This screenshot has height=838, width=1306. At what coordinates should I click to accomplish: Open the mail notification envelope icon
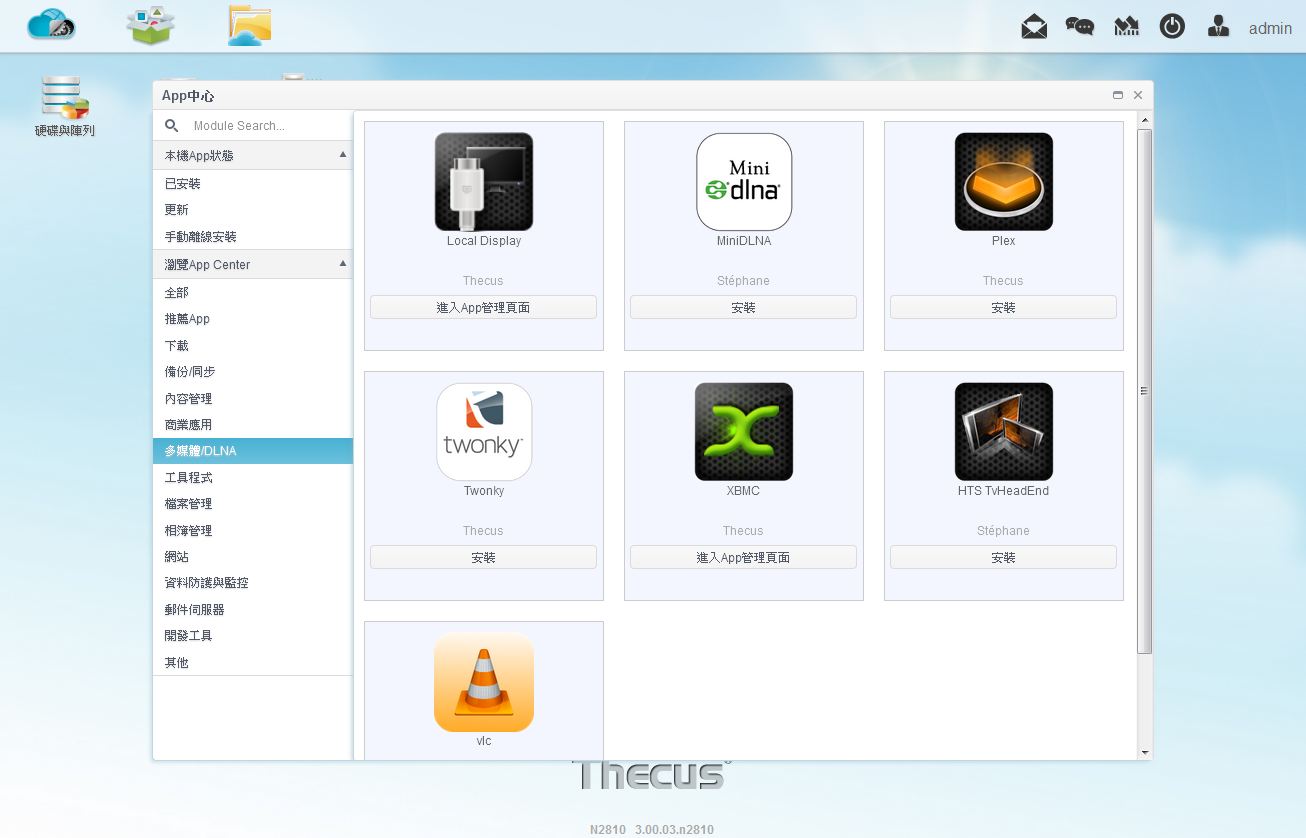click(1034, 27)
